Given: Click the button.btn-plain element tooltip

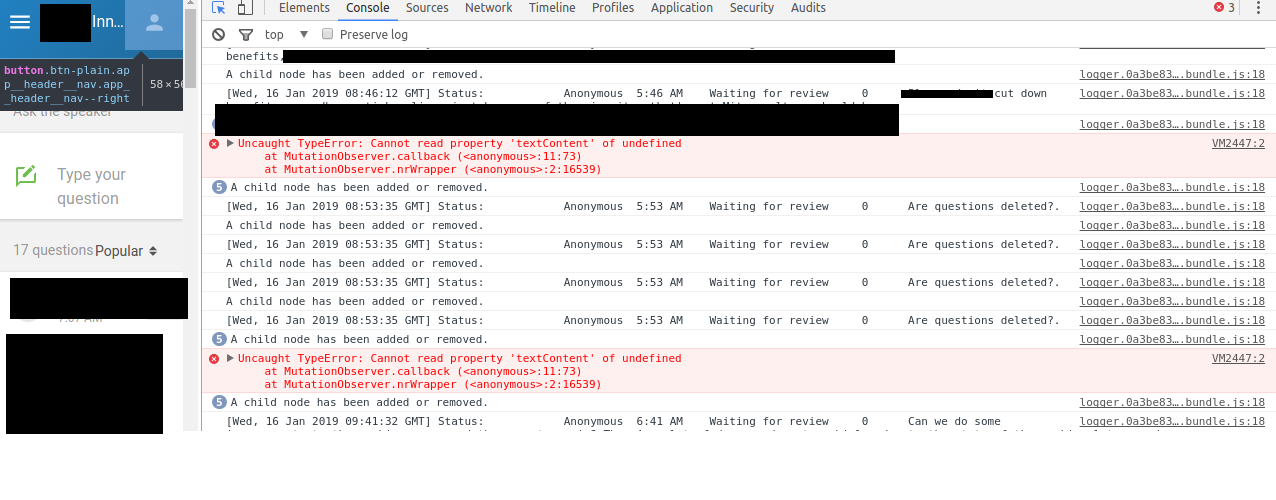Looking at the screenshot, I should pos(92,85).
